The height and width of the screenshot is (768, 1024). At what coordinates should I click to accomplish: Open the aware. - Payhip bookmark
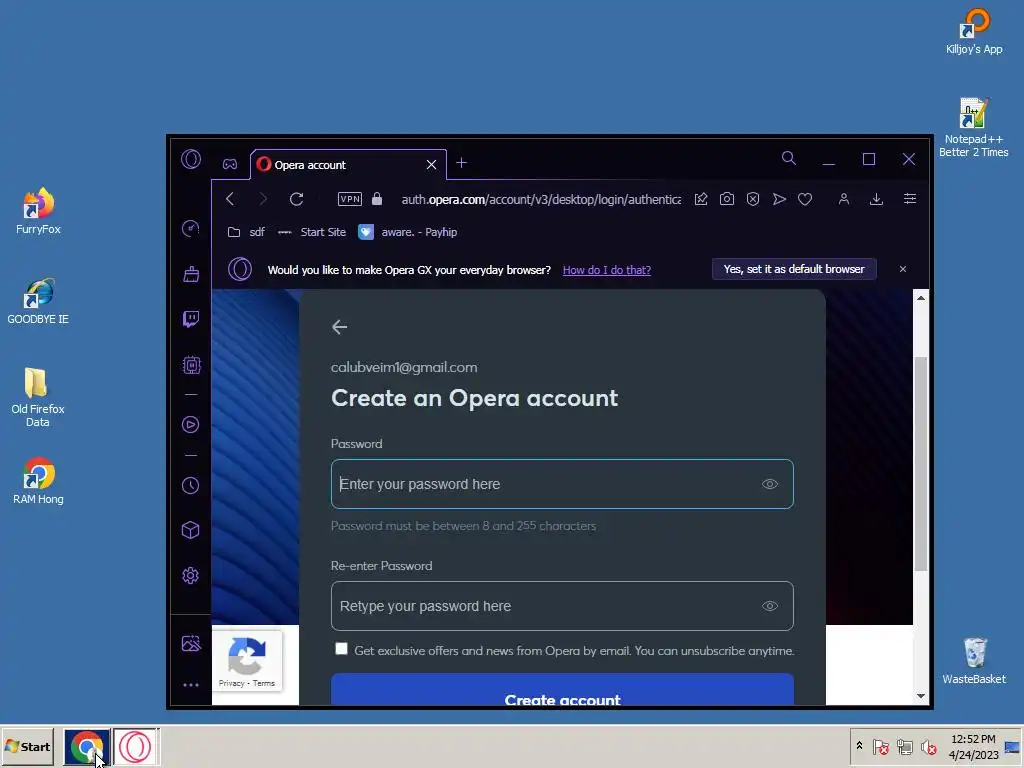pos(408,232)
